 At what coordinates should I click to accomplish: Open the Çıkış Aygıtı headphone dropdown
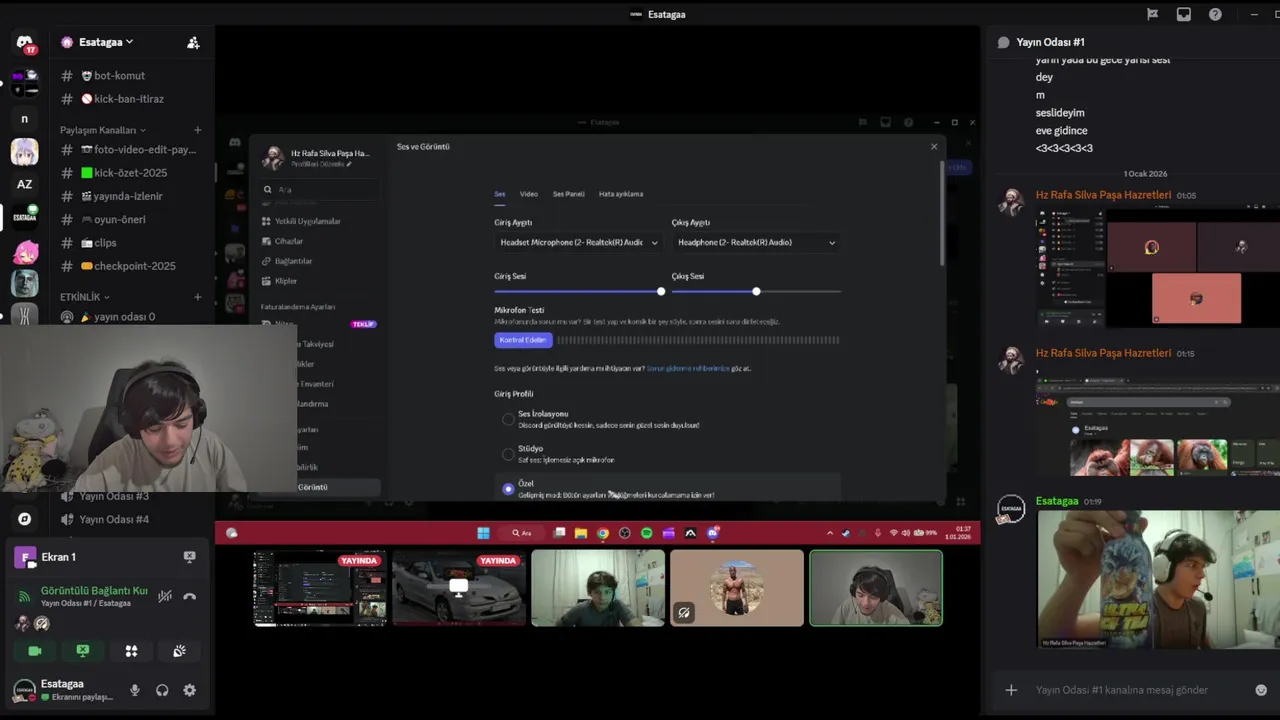756,242
